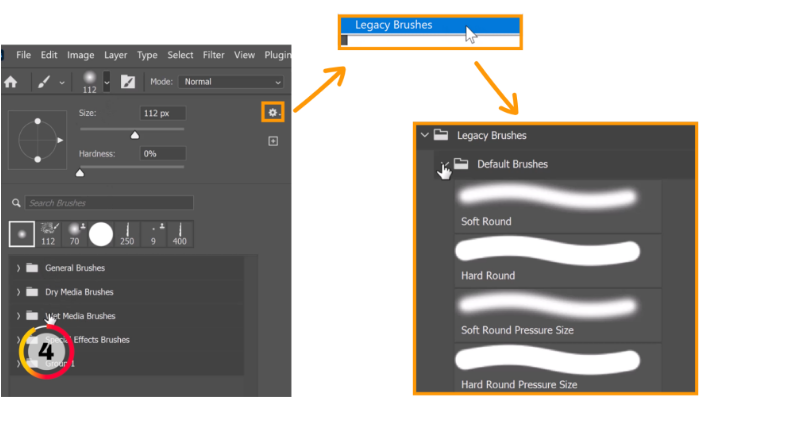Expand the Dry Media Brushes chevron

click(x=18, y=292)
